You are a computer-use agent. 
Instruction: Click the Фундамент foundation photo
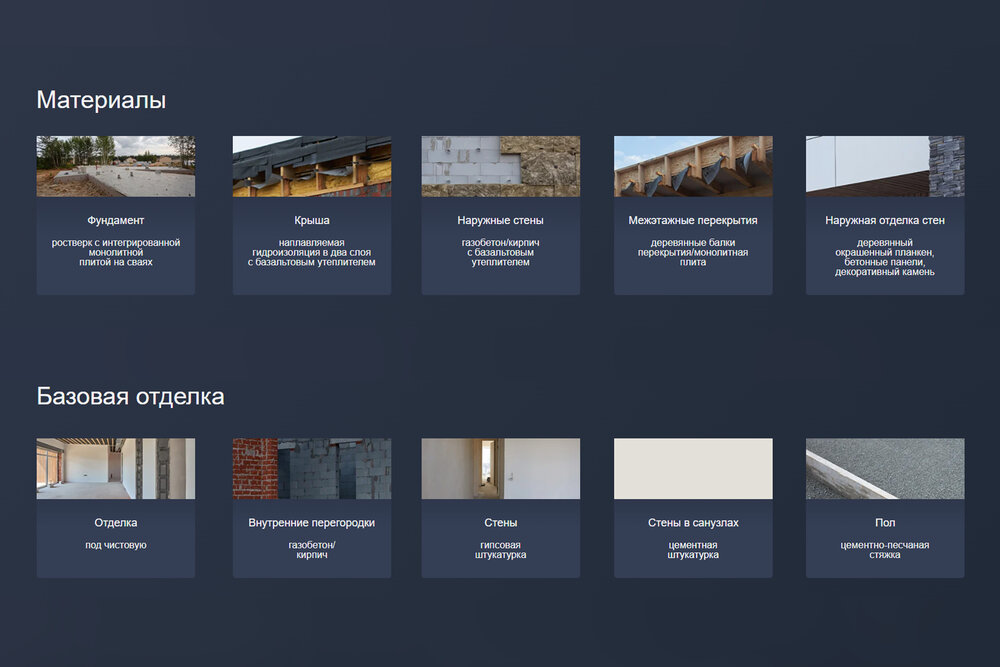pyautogui.click(x=115, y=166)
